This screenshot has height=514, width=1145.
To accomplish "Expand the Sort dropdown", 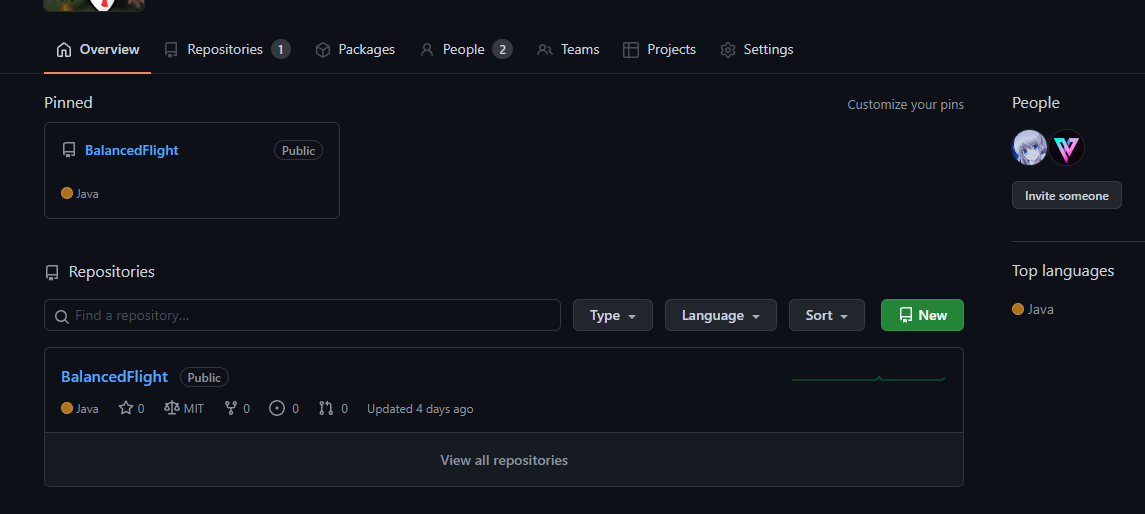I will point(826,315).
